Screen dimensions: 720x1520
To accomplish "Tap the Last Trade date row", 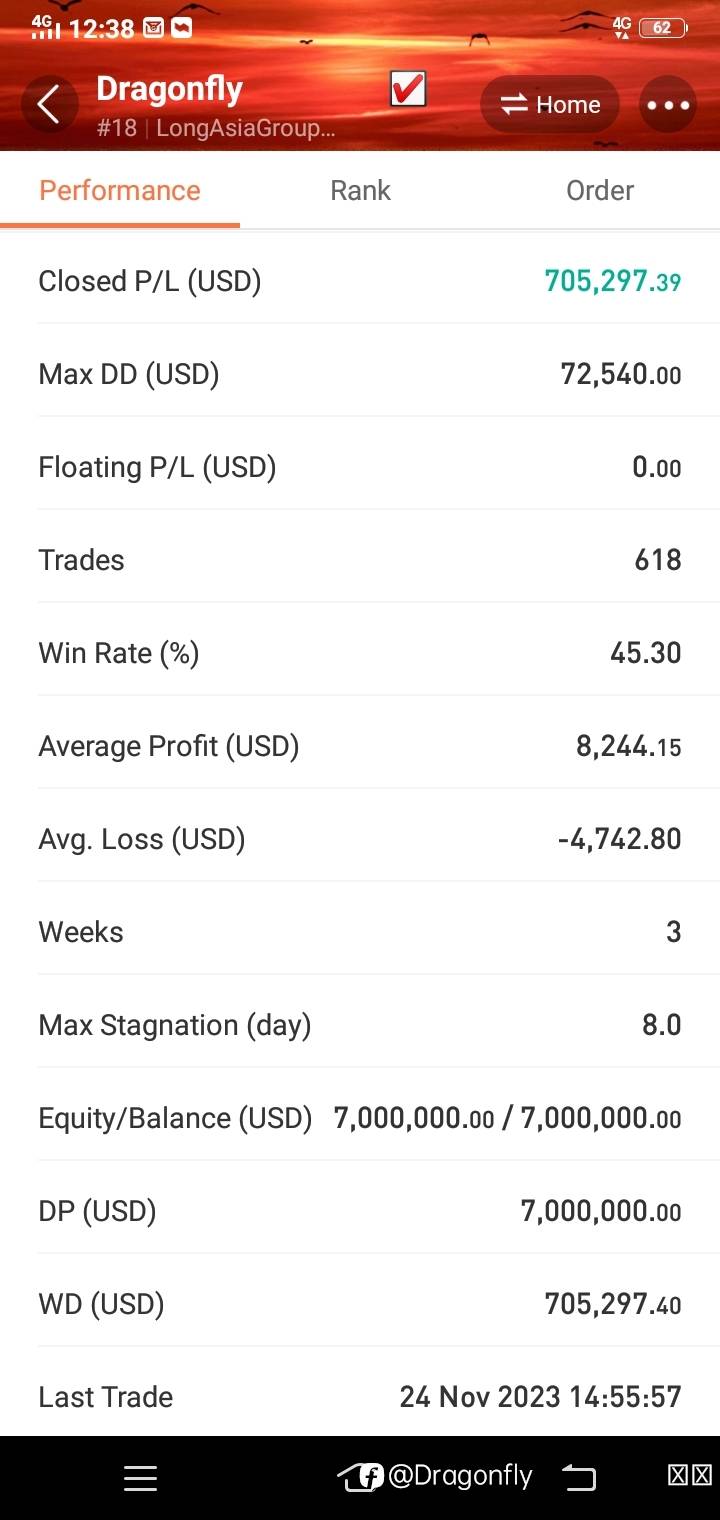I will pyautogui.click(x=360, y=1397).
